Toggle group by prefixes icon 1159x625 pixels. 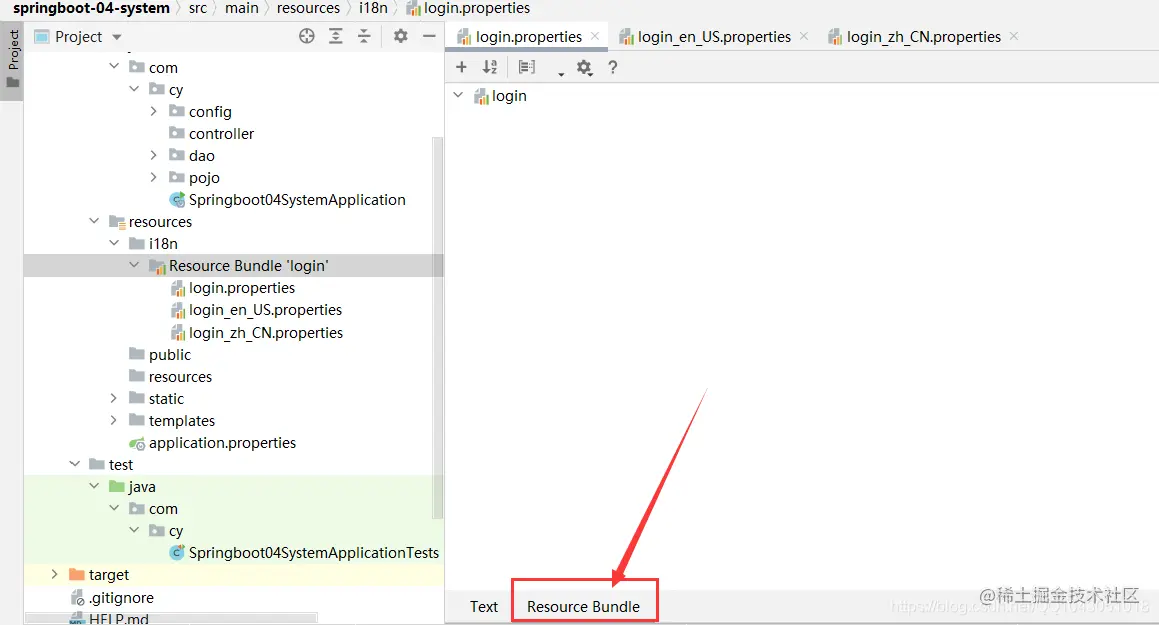point(527,67)
